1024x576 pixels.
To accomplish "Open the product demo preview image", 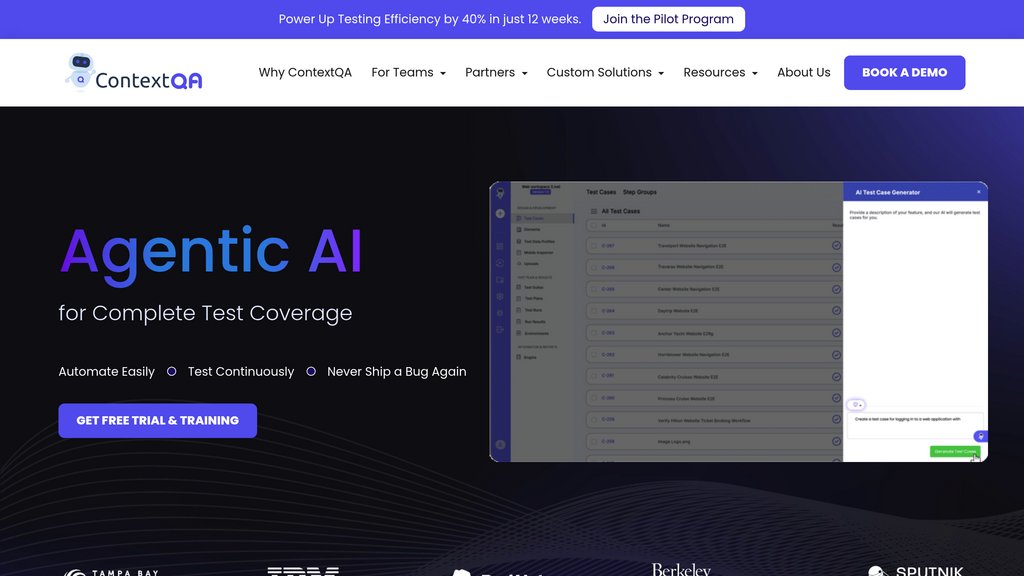I will point(738,321).
